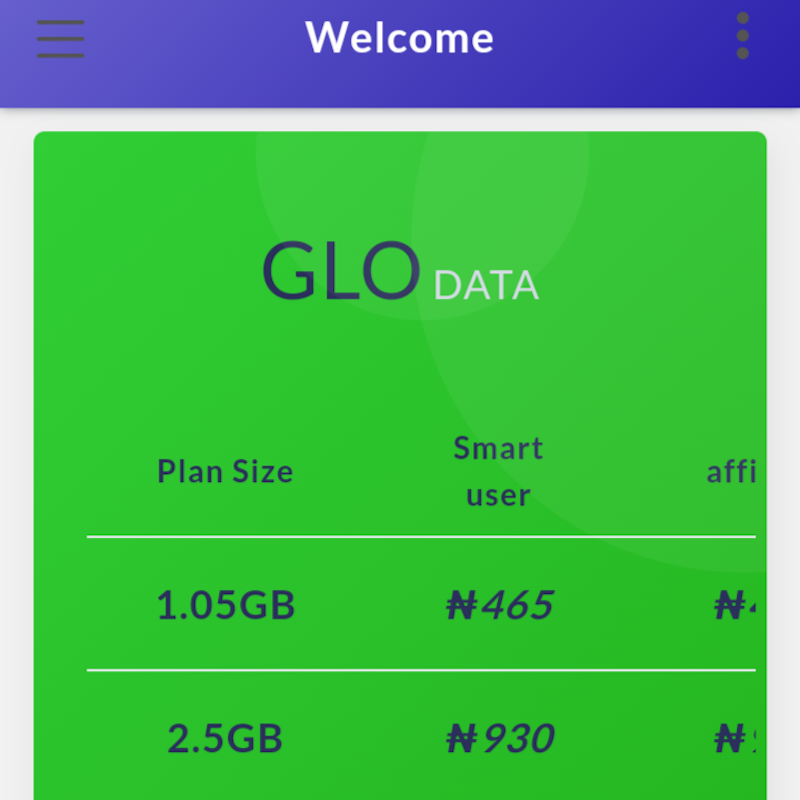Screen dimensions: 800x800
Task: Open the three-dot overflow menu
Action: click(742, 36)
